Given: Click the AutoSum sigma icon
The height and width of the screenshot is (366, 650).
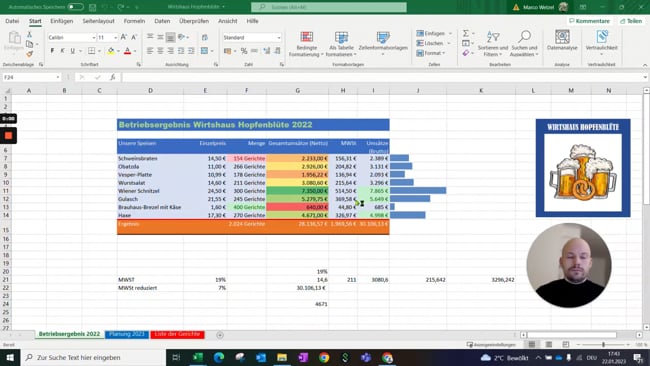Looking at the screenshot, I should [466, 33].
